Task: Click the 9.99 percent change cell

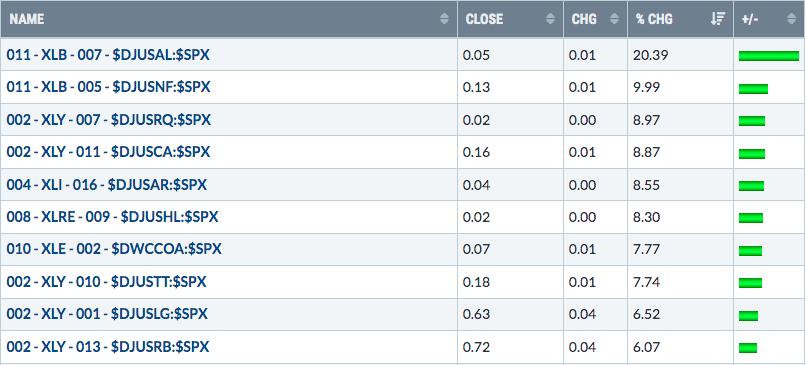Action: click(x=680, y=87)
